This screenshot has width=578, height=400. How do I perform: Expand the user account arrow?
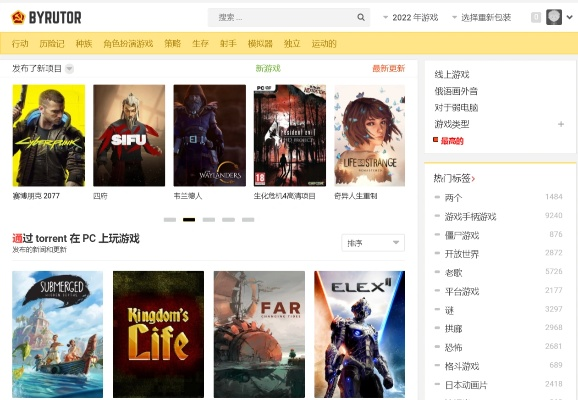570,17
